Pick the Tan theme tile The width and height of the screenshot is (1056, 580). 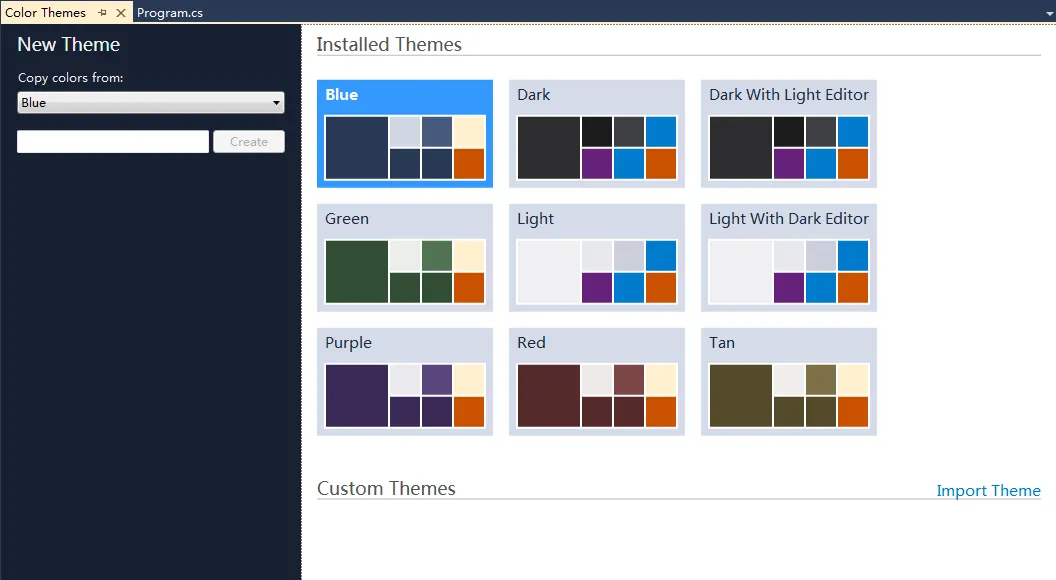(x=788, y=381)
